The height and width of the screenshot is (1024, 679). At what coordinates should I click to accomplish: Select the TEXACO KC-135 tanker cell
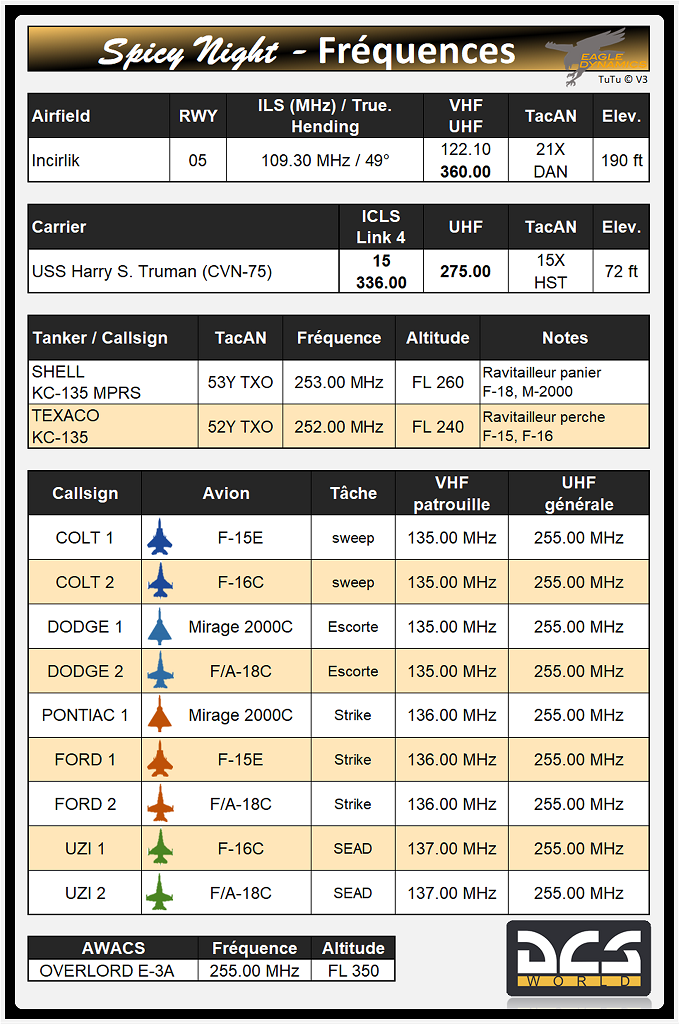click(113, 426)
